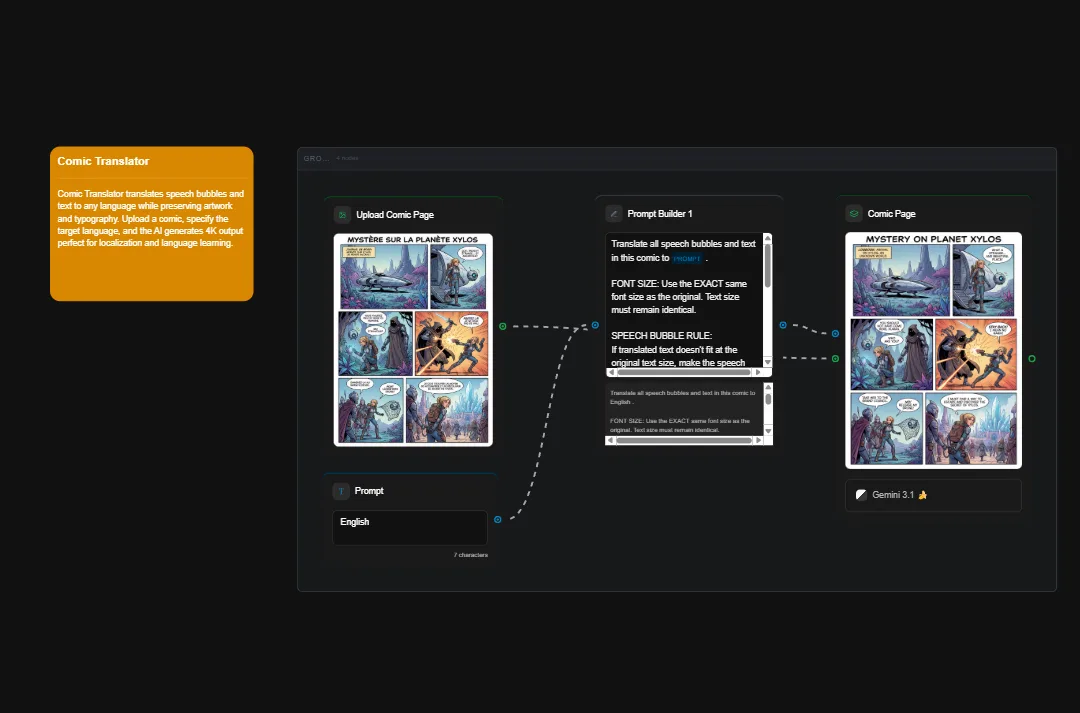
Task: Click the green output port on Upload Comic Page
Action: [502, 324]
